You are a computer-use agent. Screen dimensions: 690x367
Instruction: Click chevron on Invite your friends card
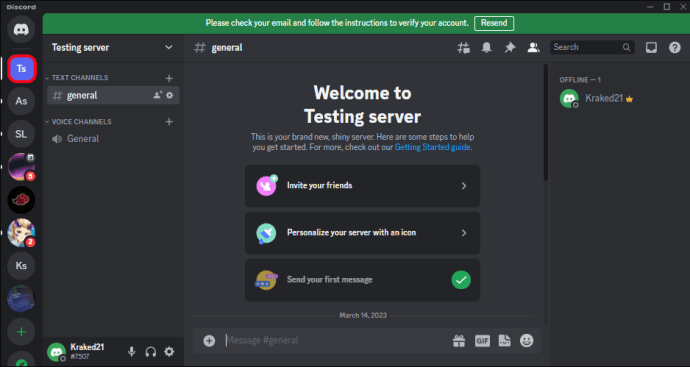coord(464,186)
